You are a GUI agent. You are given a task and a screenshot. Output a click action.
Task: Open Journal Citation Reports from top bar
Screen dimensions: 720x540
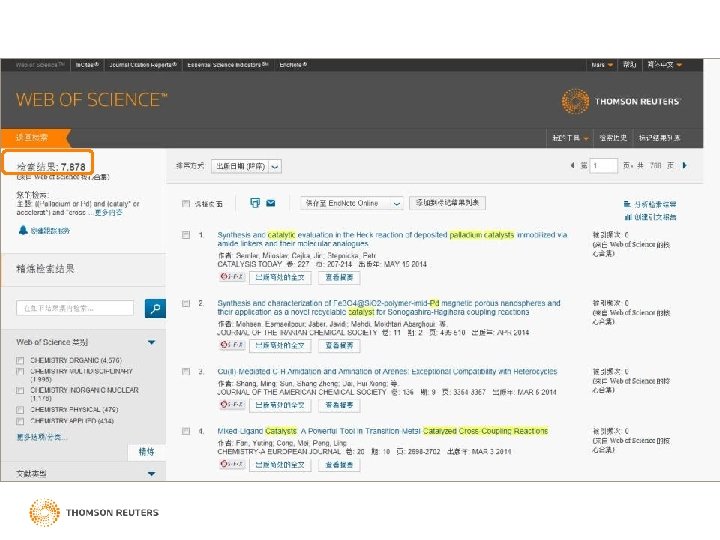[x=143, y=65]
